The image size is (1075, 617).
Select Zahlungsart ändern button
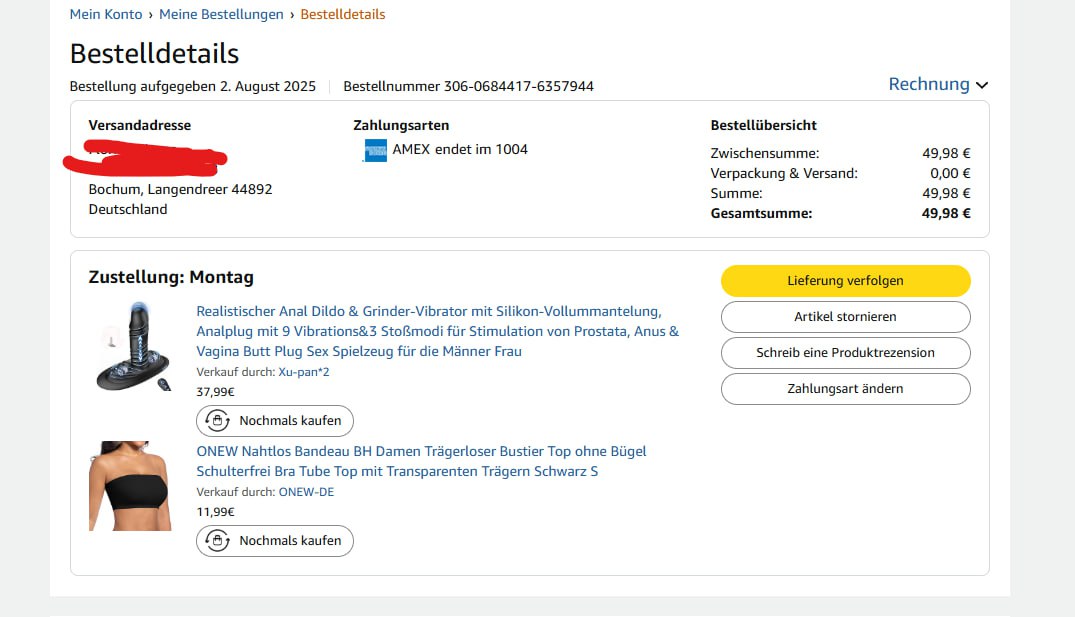pos(845,388)
